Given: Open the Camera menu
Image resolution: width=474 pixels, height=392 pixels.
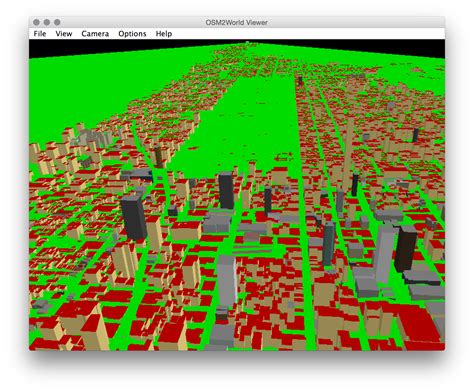Looking at the screenshot, I should pyautogui.click(x=95, y=34).
